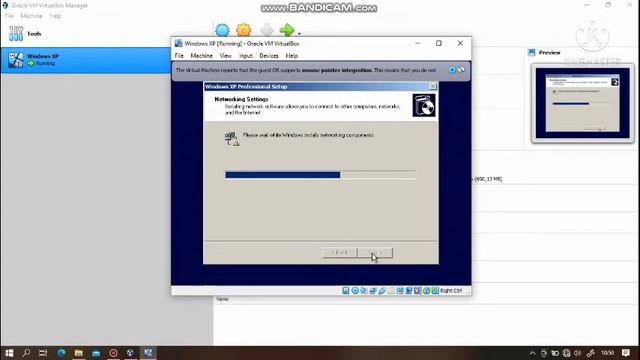Show hidden system tray icons
Screen dimensions: 640x360
pyautogui.click(x=532, y=353)
